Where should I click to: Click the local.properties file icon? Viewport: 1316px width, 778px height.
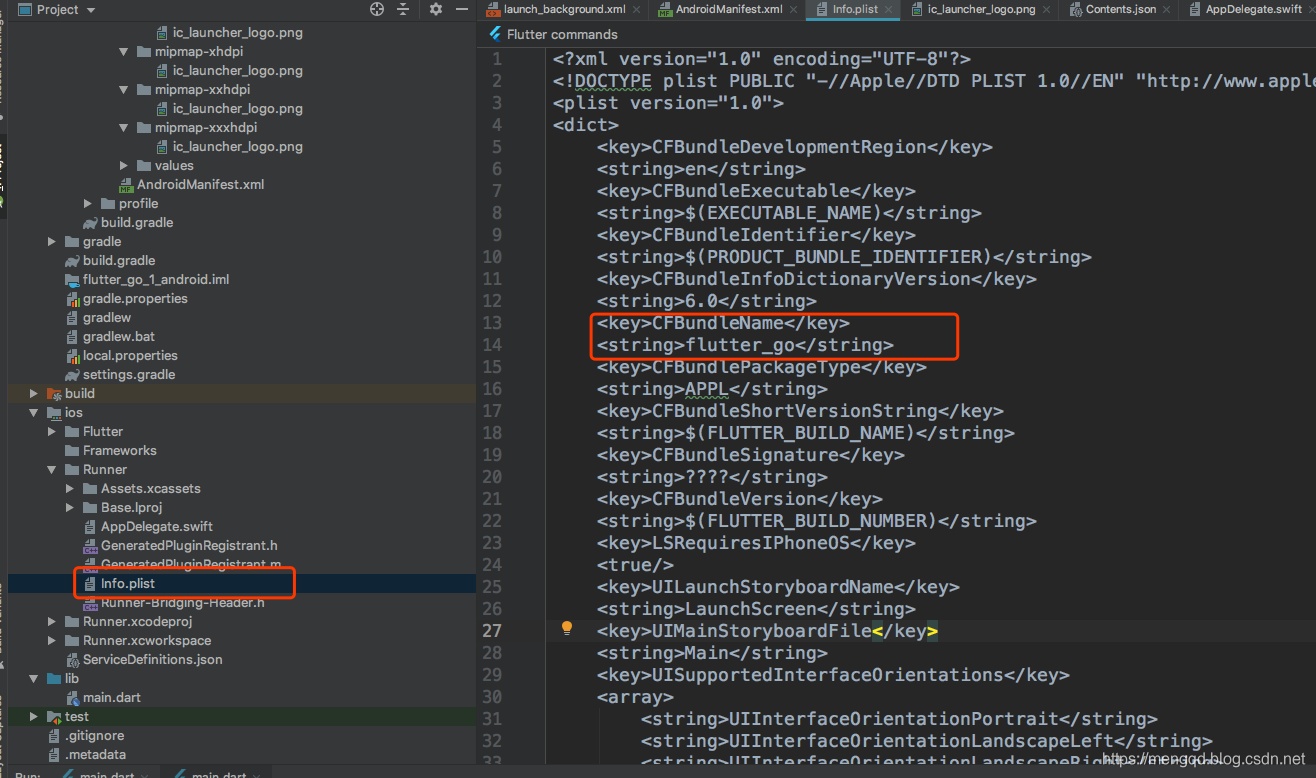click(72, 356)
